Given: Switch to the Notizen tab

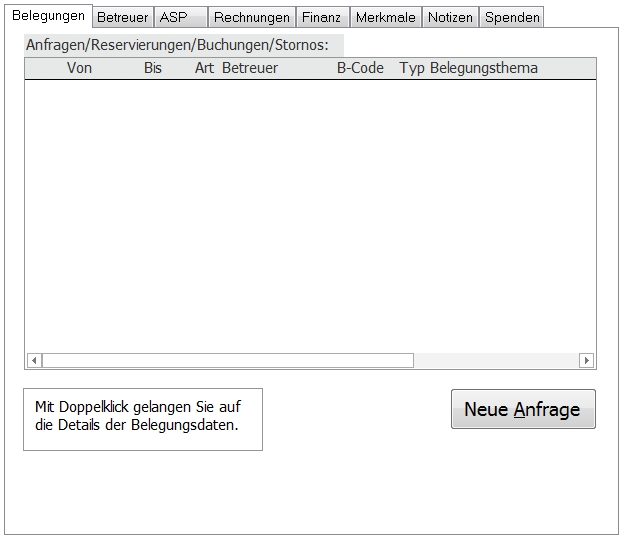Looking at the screenshot, I should 450,17.
